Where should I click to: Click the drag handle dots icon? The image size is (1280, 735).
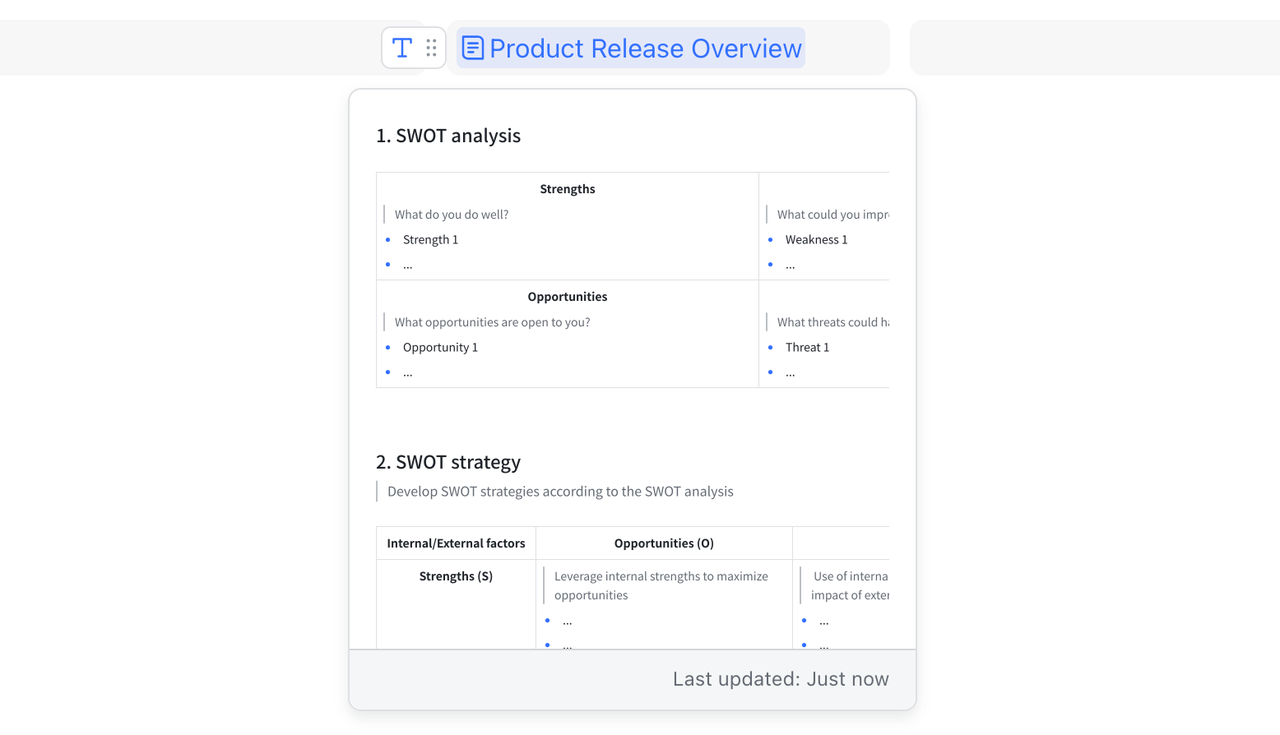[x=430, y=47]
